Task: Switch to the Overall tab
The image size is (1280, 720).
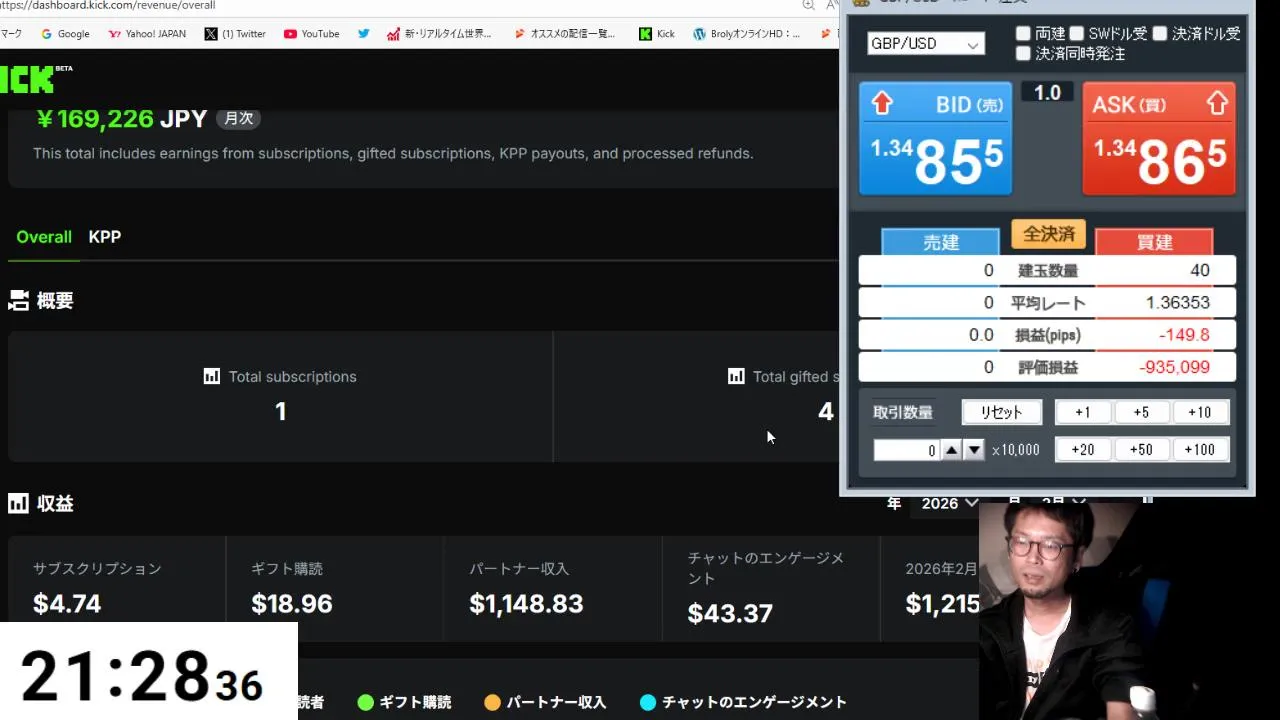Action: point(44,237)
